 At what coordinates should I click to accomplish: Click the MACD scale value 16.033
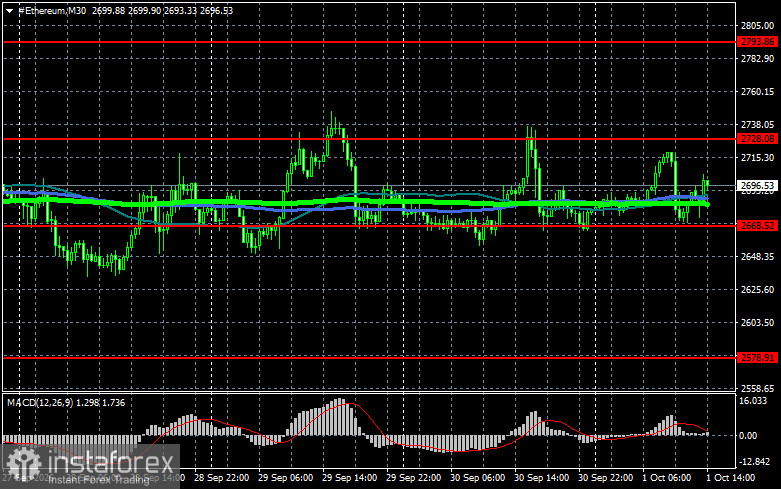pyautogui.click(x=753, y=401)
